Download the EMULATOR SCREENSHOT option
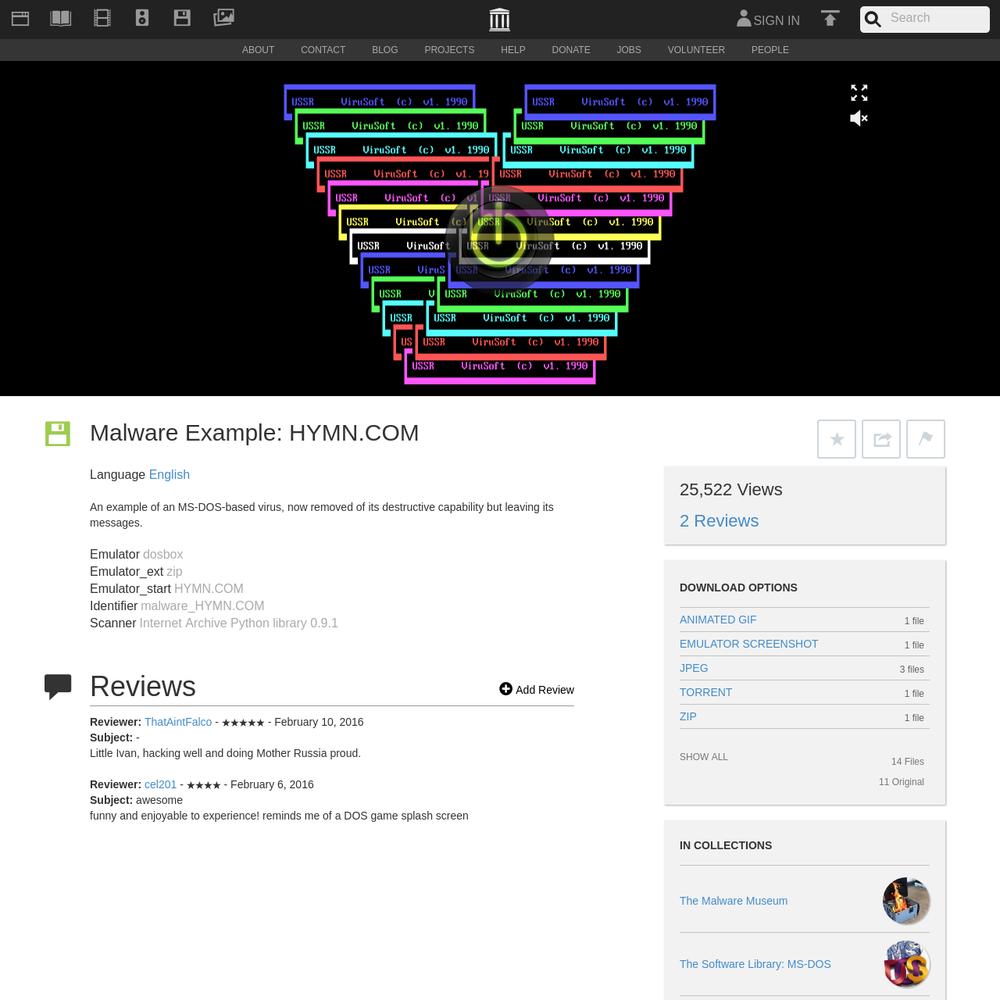The image size is (1000, 1000). pos(748,643)
